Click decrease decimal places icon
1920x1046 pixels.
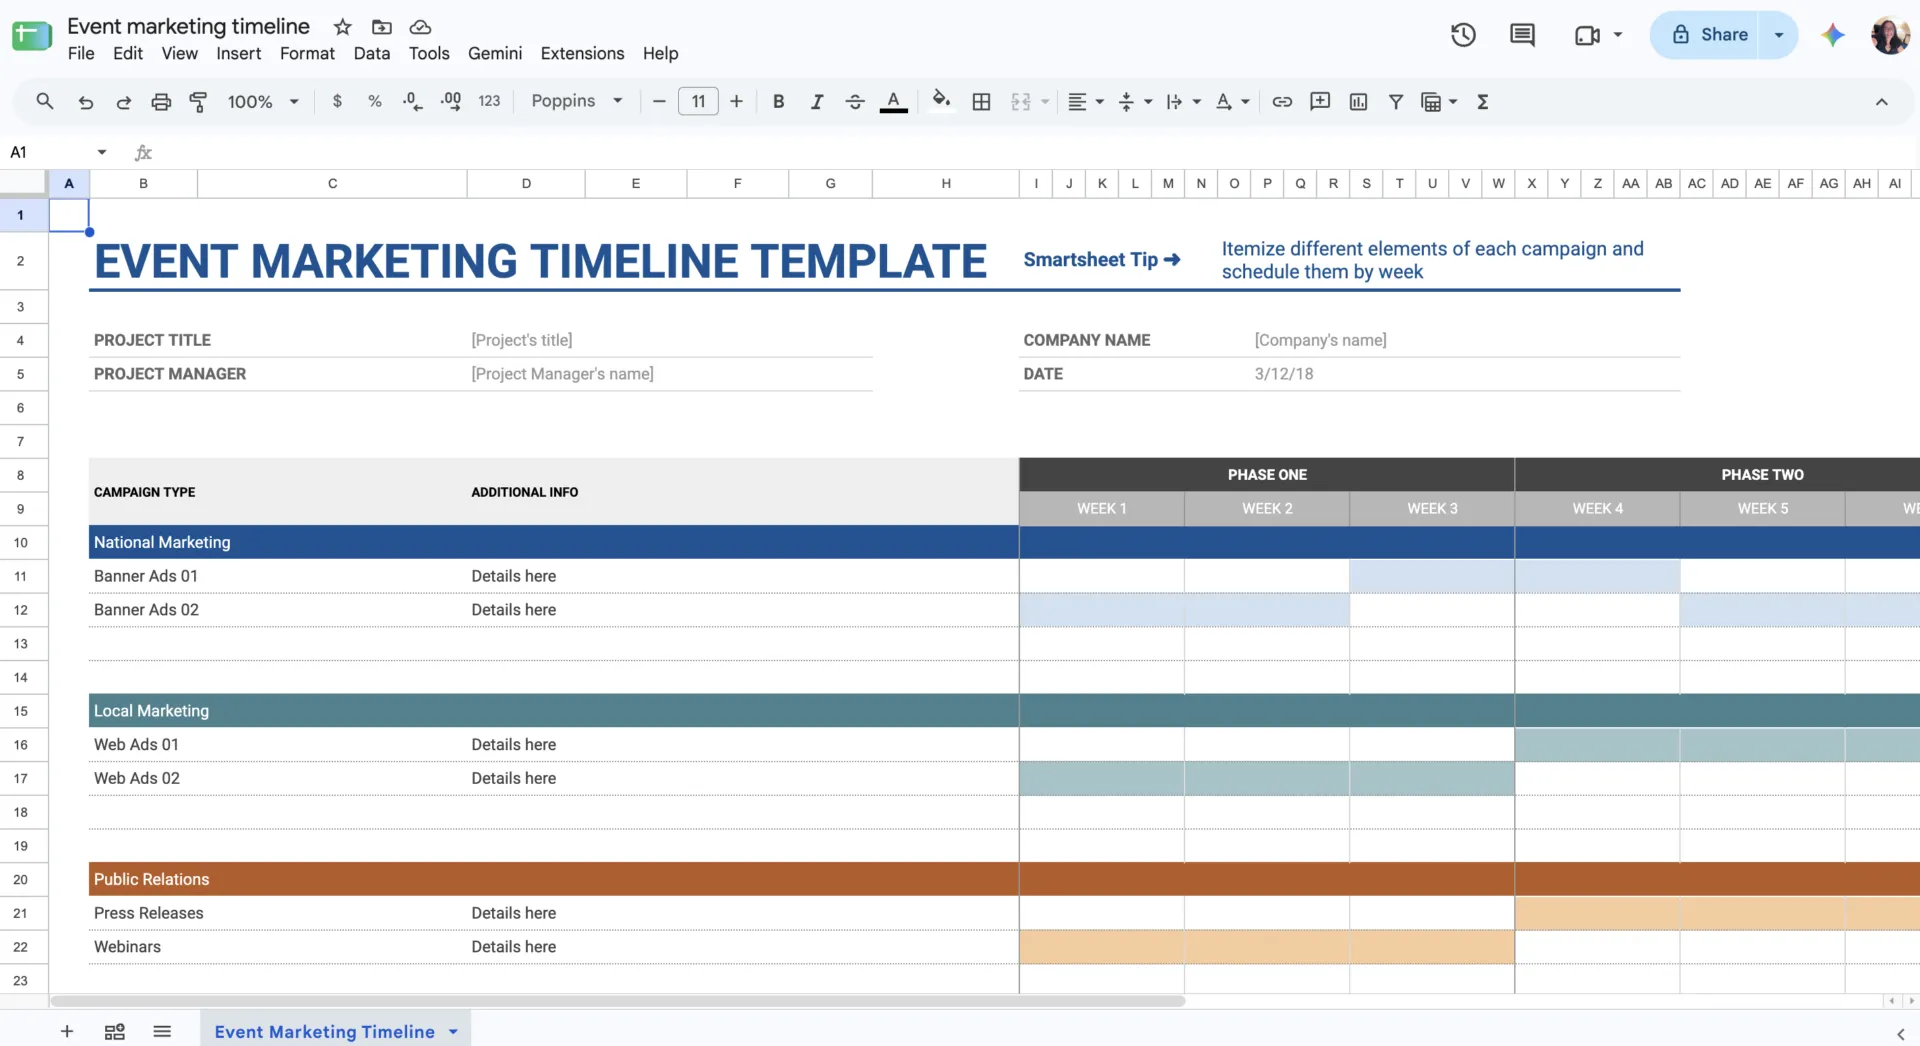click(x=412, y=101)
